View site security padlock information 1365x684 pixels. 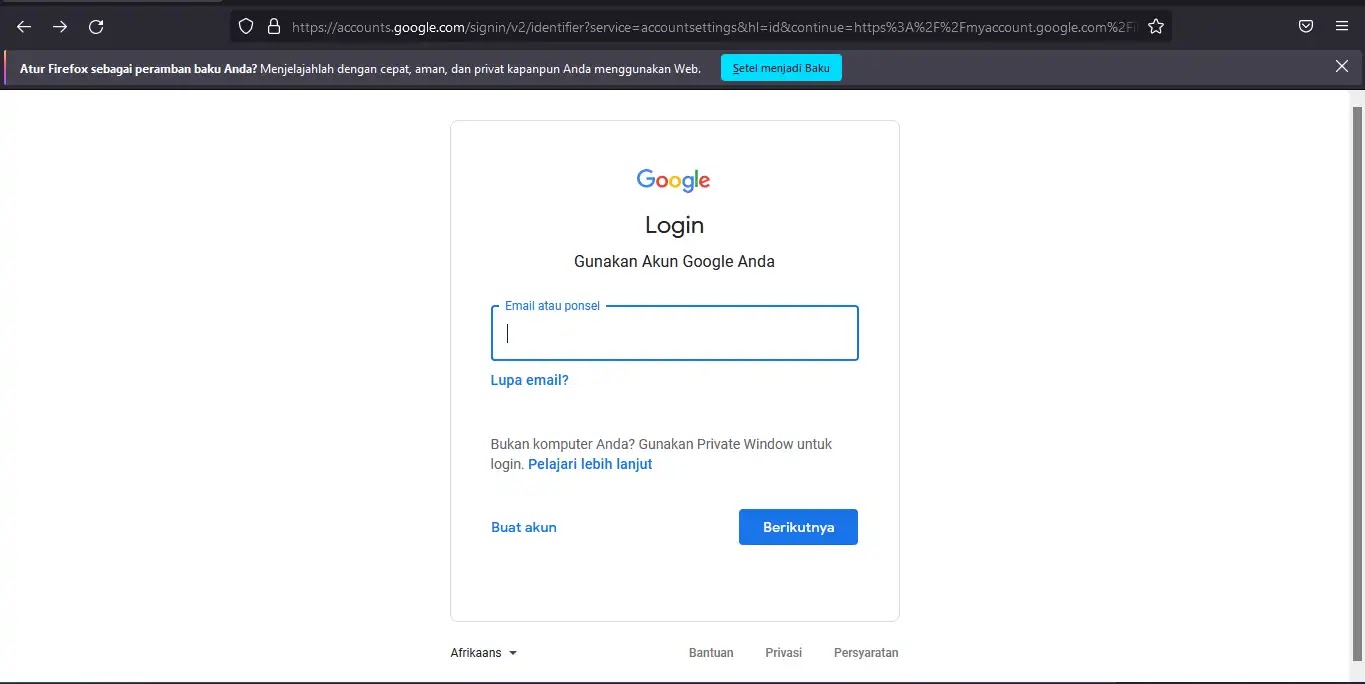point(274,27)
